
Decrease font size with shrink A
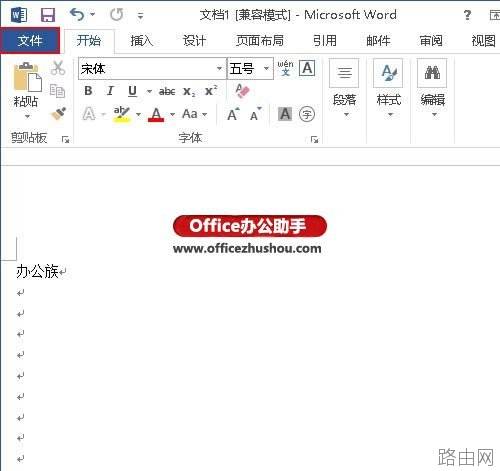[256, 114]
